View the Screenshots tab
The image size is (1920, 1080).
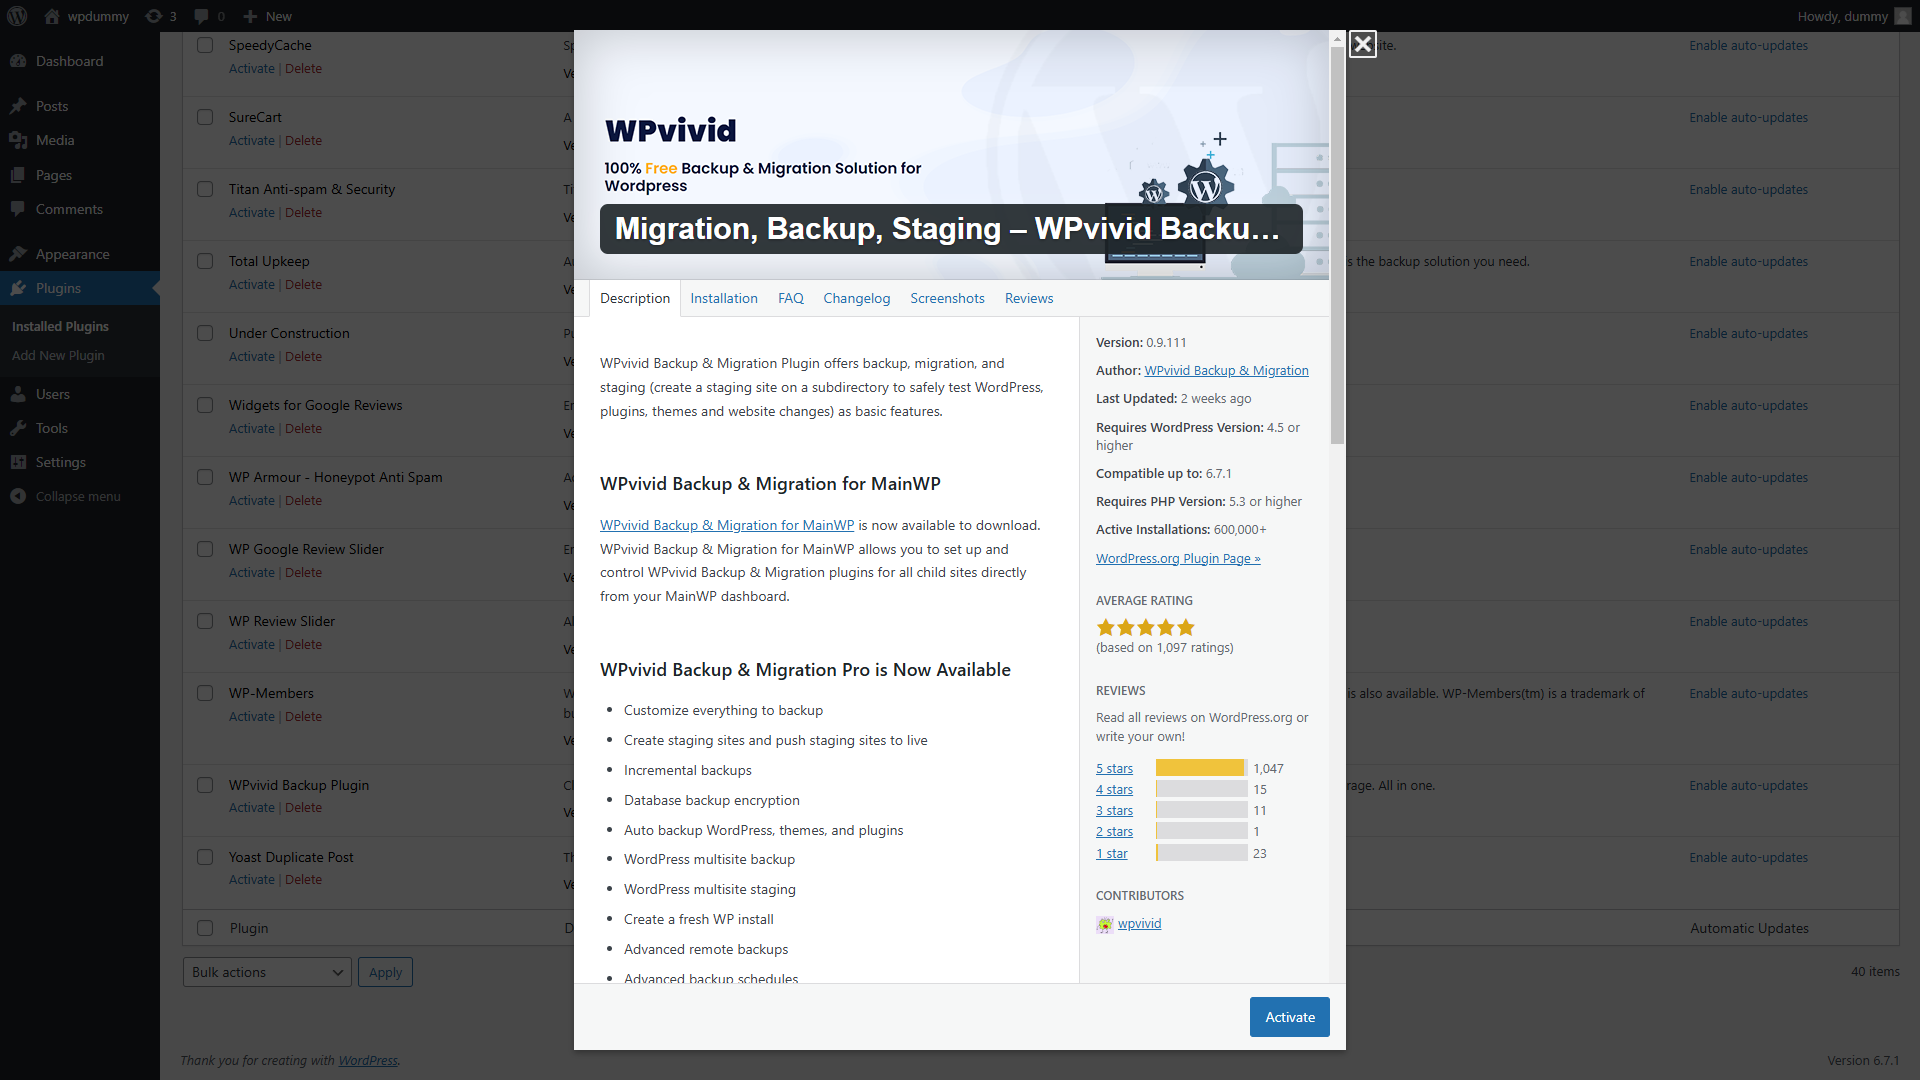tap(947, 298)
